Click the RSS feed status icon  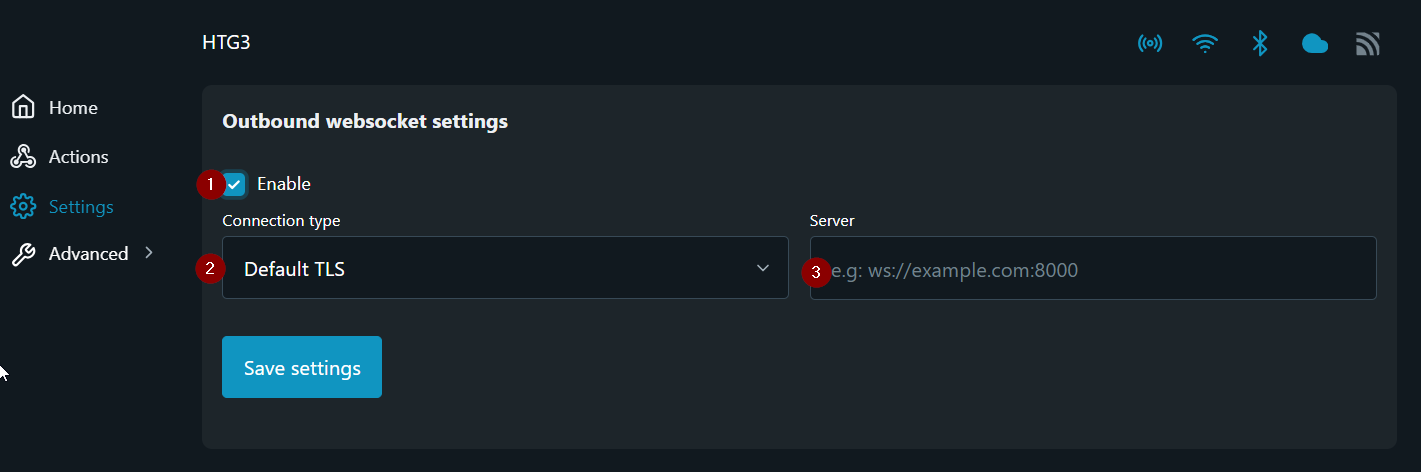pyautogui.click(x=1368, y=44)
